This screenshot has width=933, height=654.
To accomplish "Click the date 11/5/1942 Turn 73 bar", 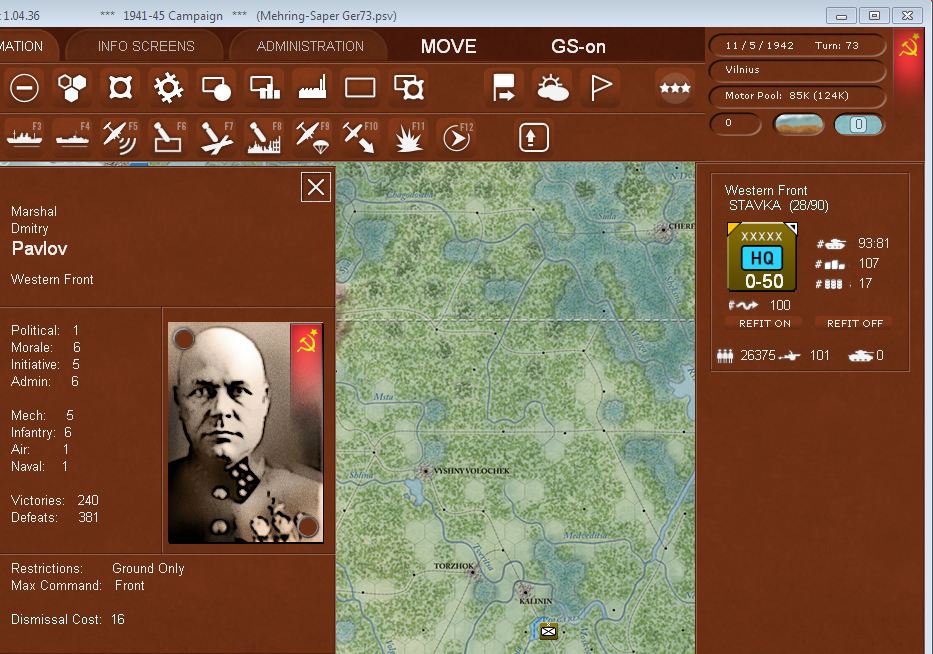I will [796, 45].
